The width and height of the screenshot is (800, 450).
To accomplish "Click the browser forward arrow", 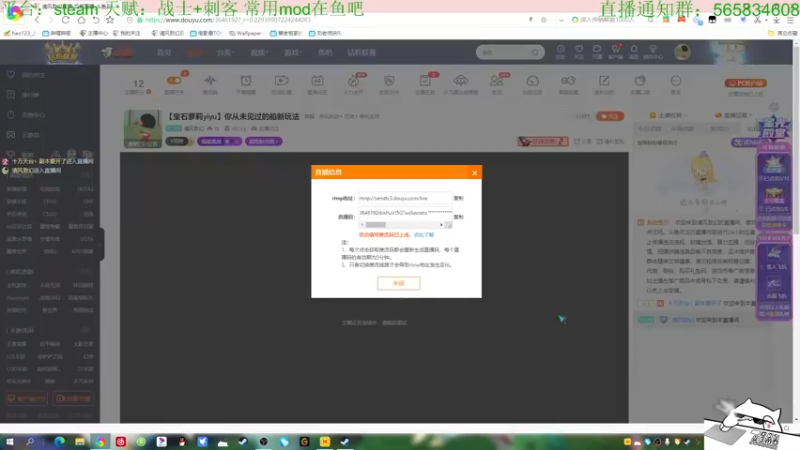I will point(51,20).
